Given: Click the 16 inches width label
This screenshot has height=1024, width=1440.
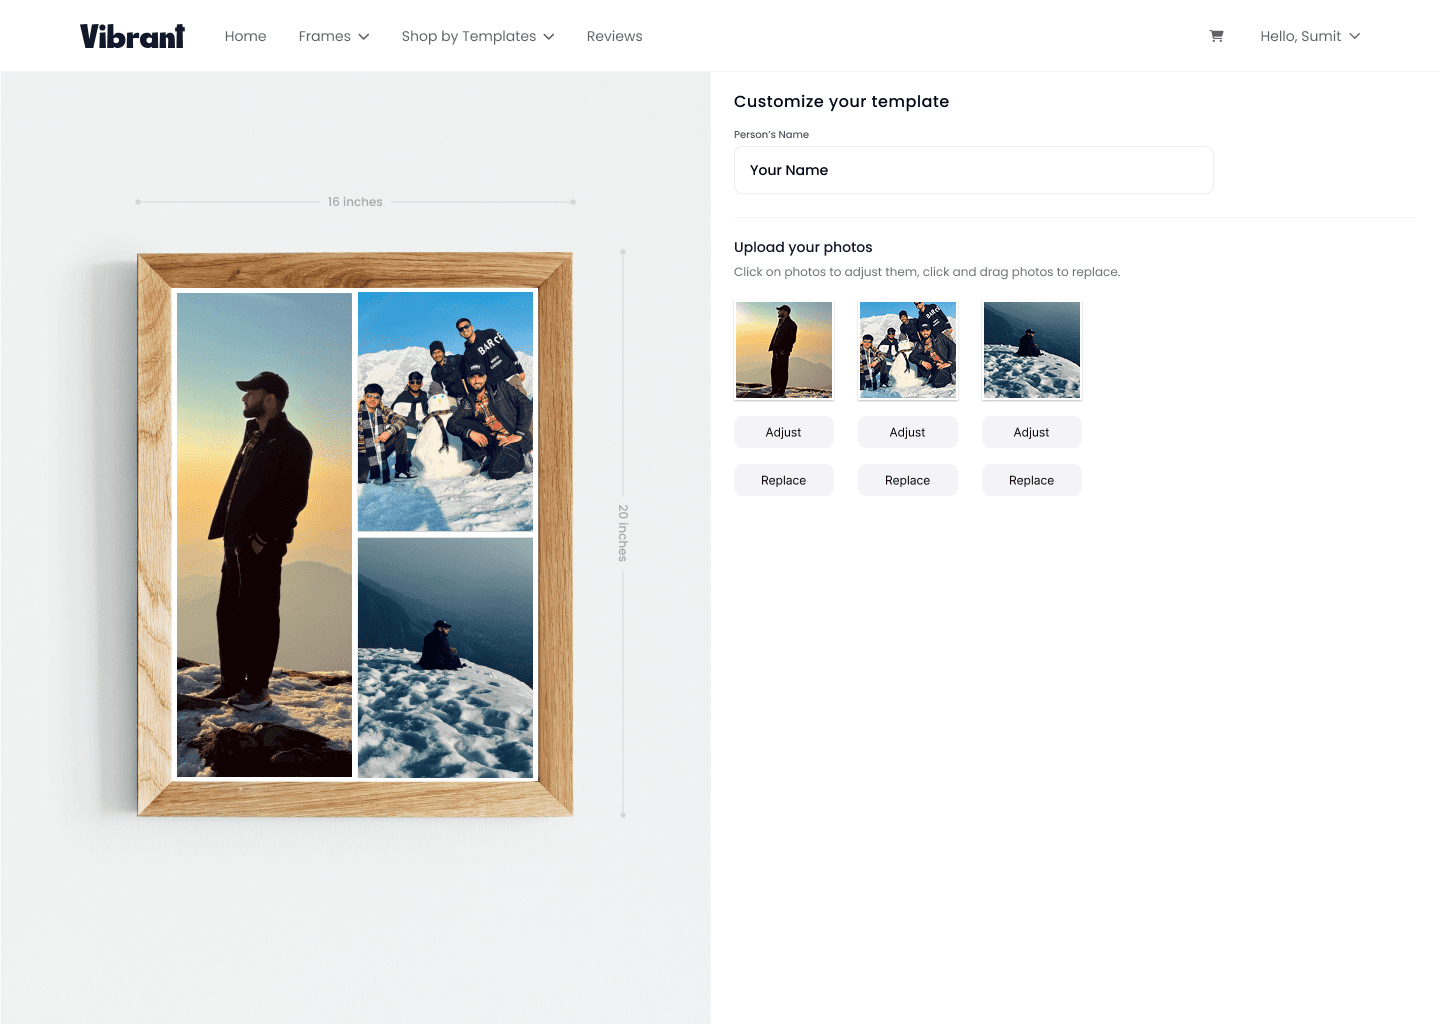Looking at the screenshot, I should [x=355, y=202].
